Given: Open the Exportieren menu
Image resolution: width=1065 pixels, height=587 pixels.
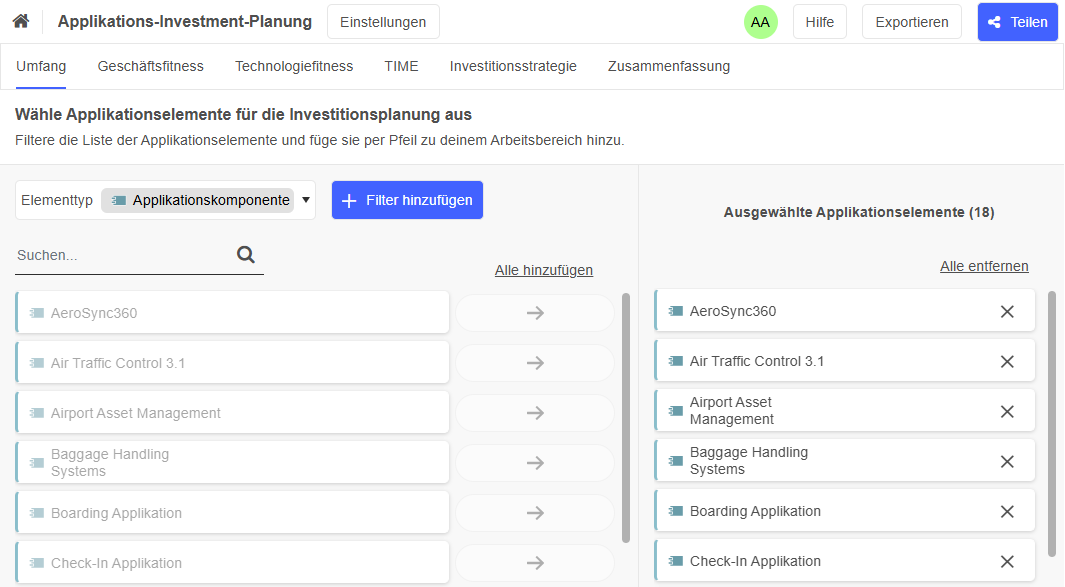Looking at the screenshot, I should point(911,21).
